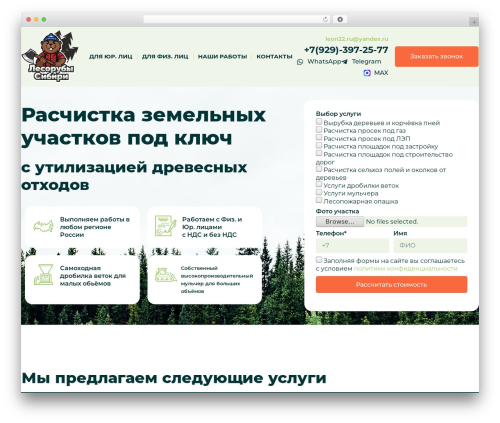The image size is (500, 423).
Task: Check Услуги дробилки веток
Action: [319, 184]
